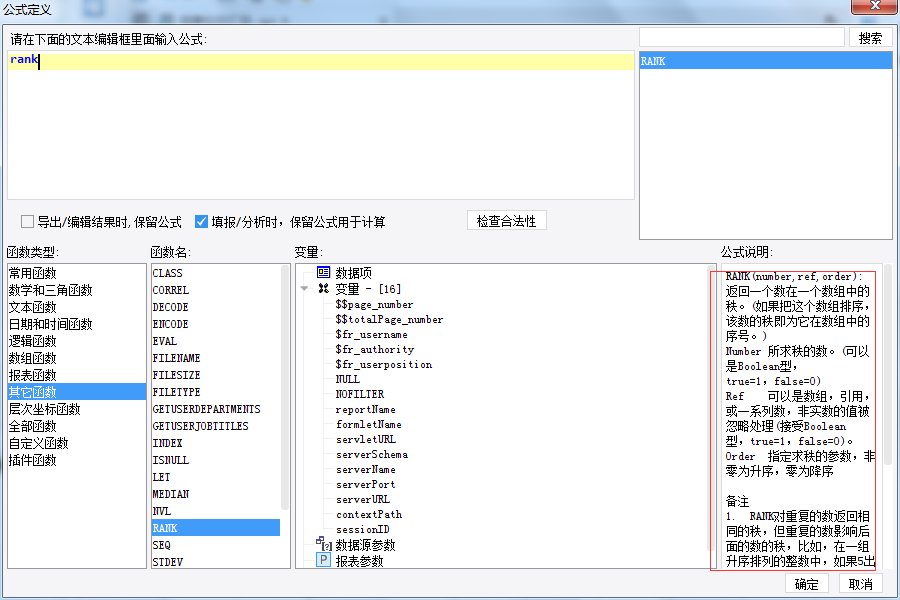Choose the GETUSERDEPARTMENTS function

216,409
